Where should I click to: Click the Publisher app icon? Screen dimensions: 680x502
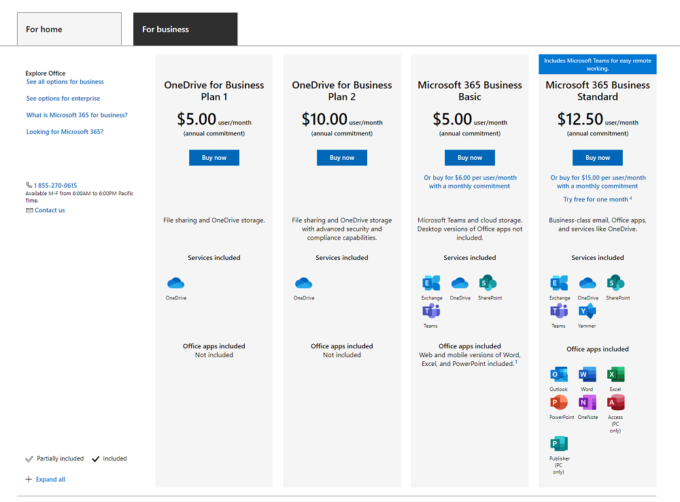(x=559, y=444)
